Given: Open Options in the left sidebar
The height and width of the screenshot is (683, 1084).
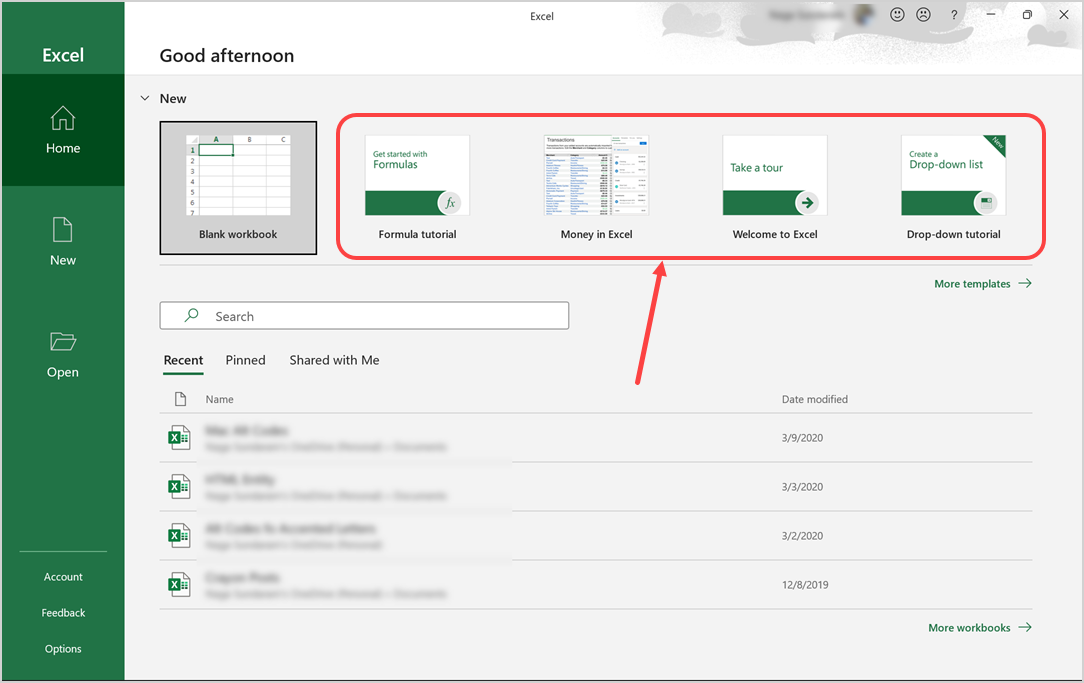Looking at the screenshot, I should 63,649.
